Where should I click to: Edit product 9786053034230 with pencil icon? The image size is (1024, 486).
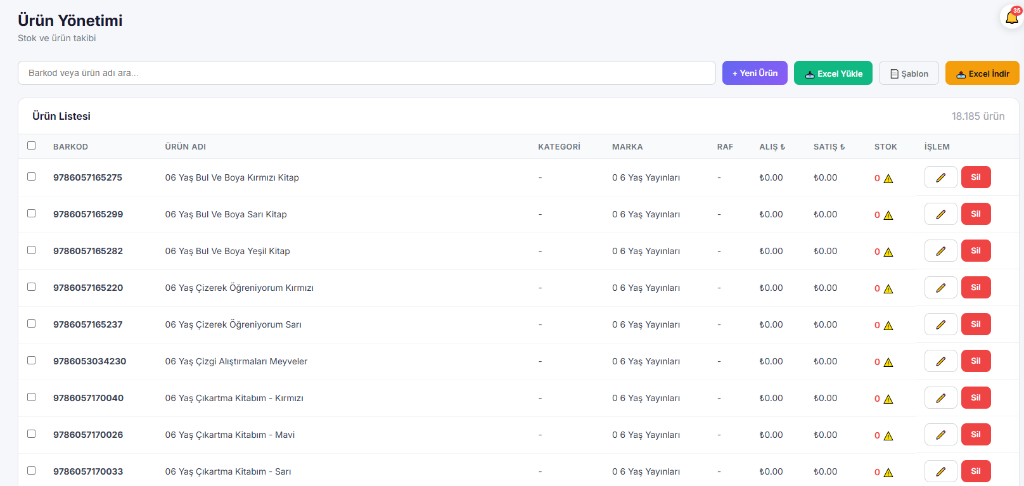[x=940, y=361]
